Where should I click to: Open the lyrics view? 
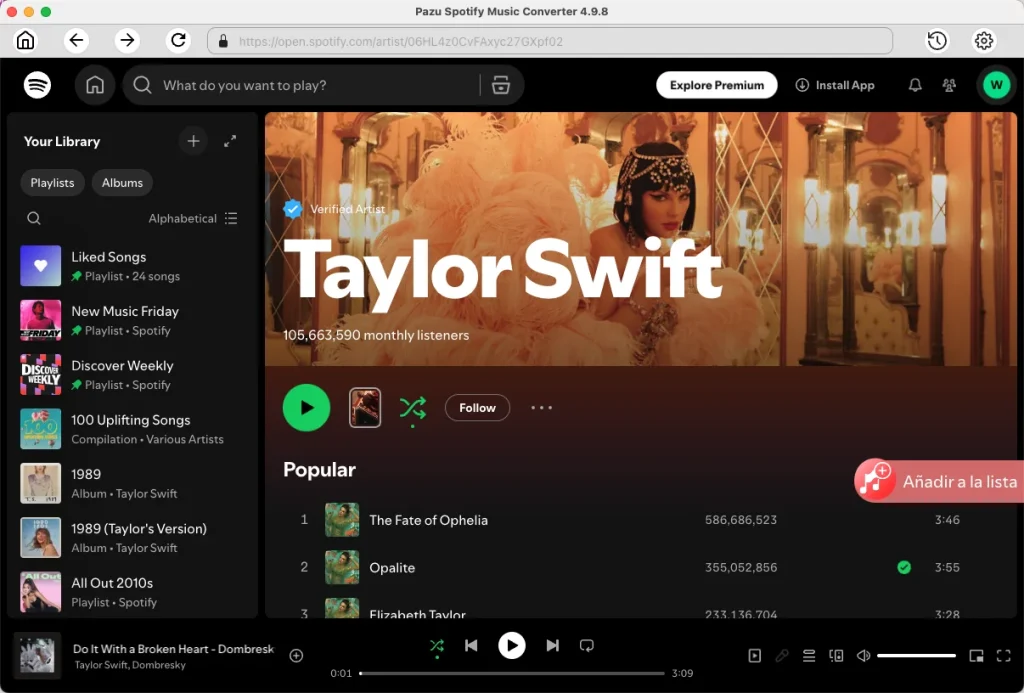pyautogui.click(x=782, y=655)
